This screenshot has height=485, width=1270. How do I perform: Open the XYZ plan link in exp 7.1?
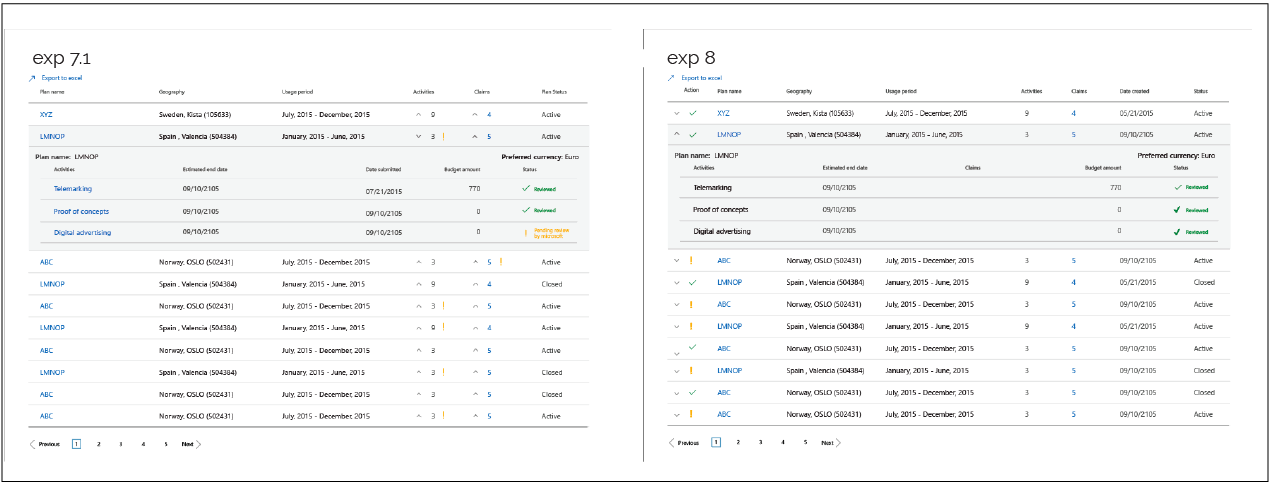click(x=46, y=115)
